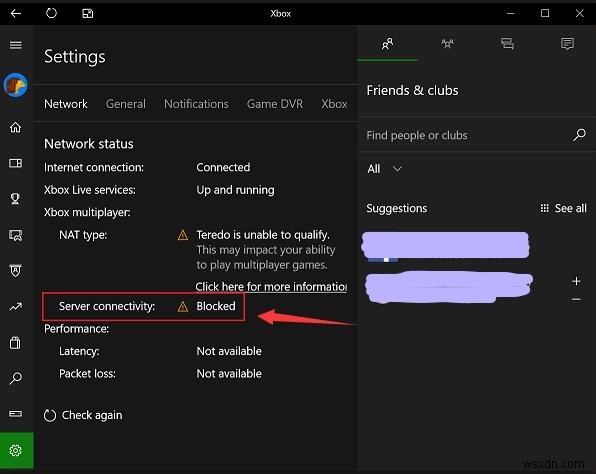Open the Connection console icon in sidebar

point(16,414)
